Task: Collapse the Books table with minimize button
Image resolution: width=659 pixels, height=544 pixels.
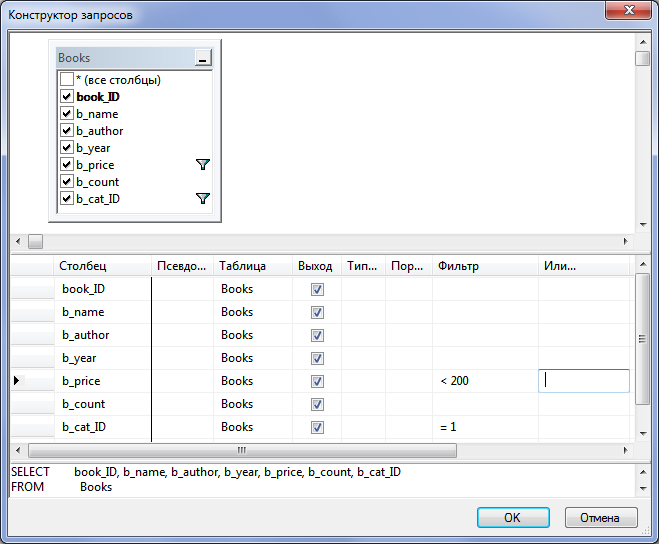Action: [x=203, y=58]
